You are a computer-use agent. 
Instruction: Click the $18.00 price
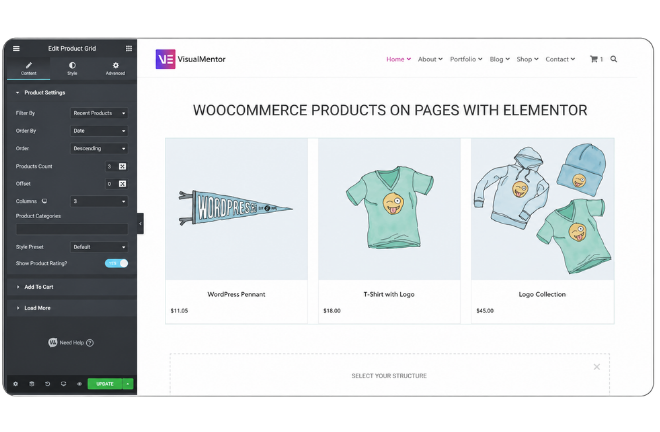[332, 311]
